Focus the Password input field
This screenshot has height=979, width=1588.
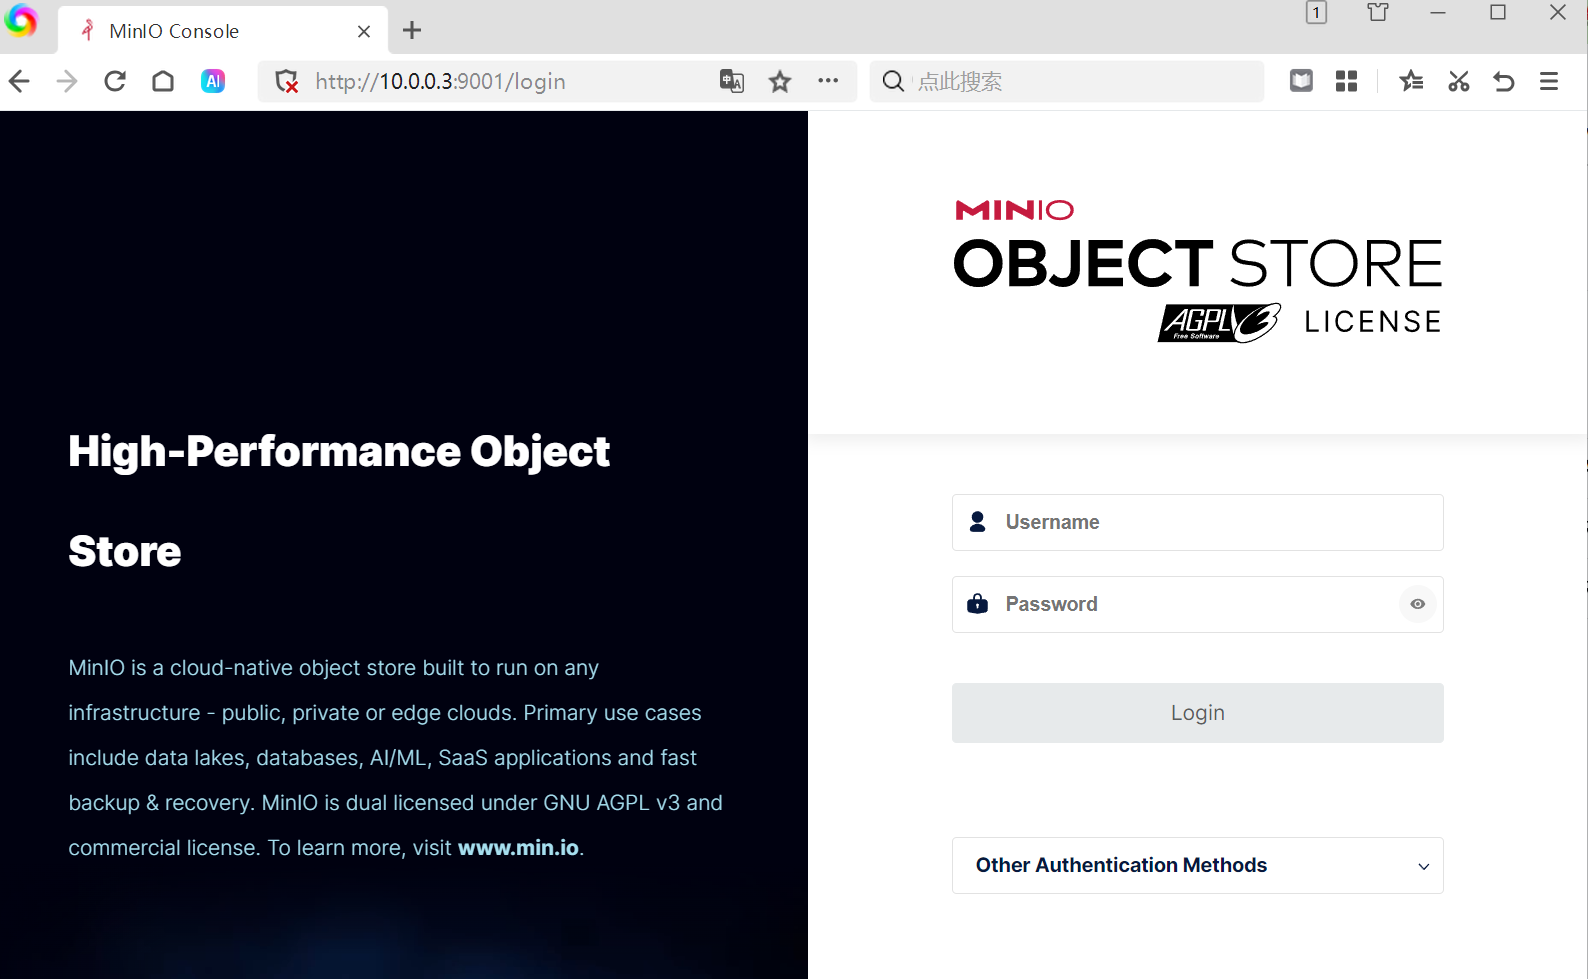tap(1198, 604)
